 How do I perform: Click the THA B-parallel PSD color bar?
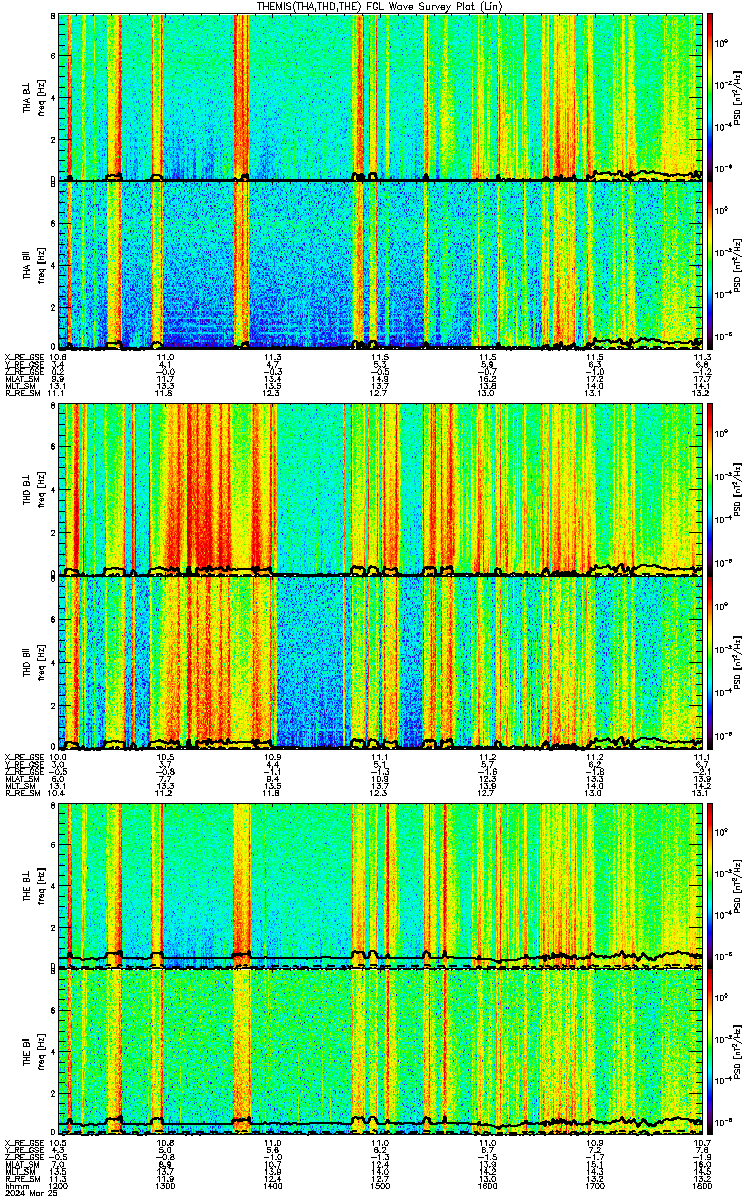tap(711, 264)
